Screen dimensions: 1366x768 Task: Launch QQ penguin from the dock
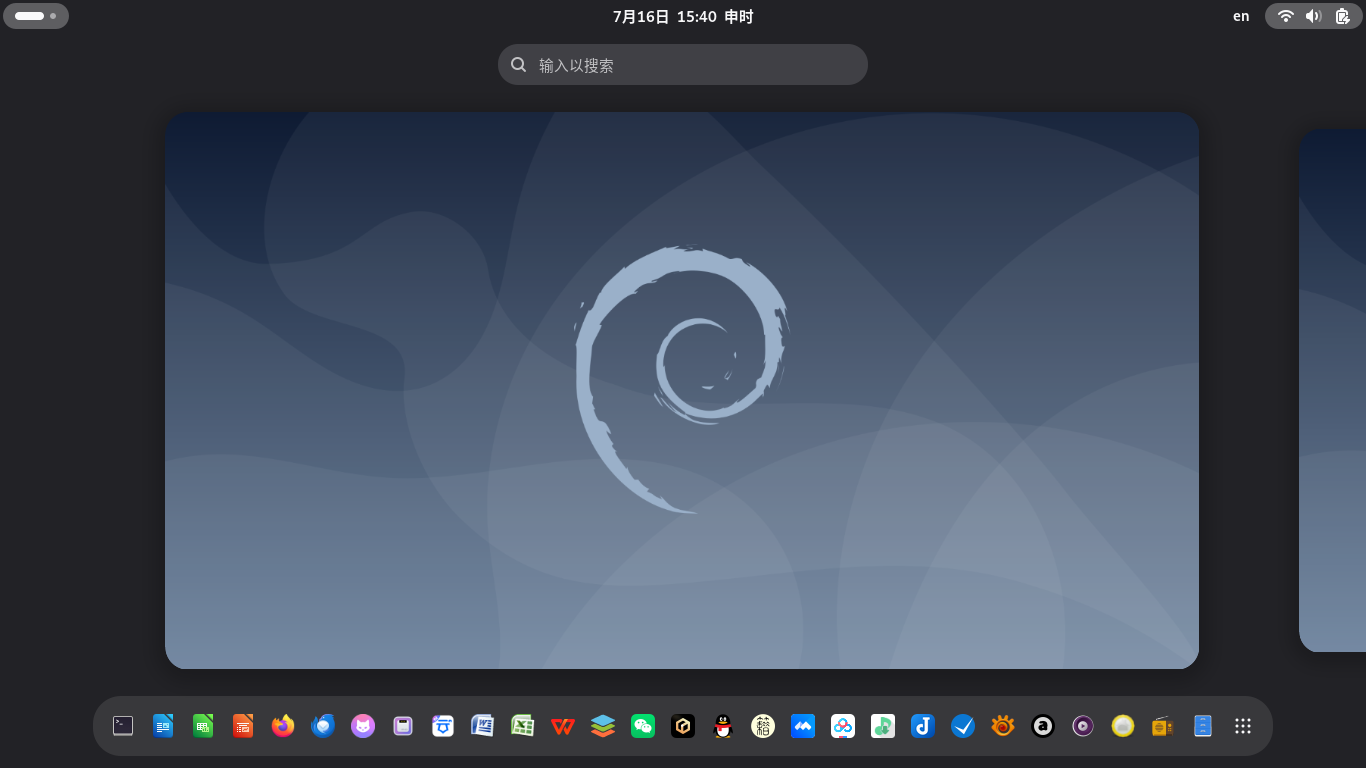click(723, 726)
